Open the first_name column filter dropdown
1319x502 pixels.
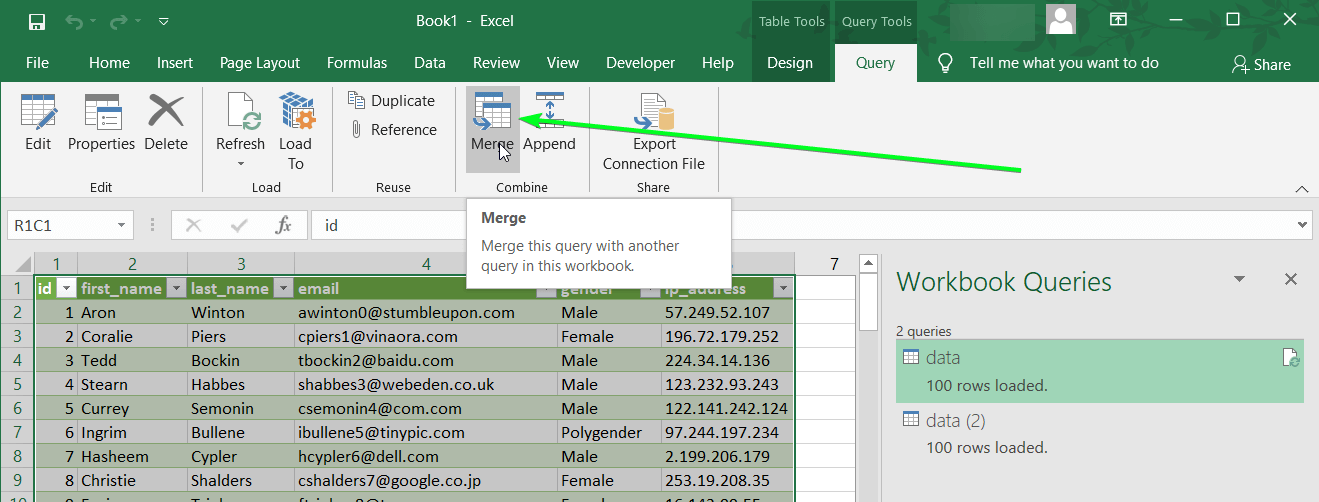(x=176, y=288)
